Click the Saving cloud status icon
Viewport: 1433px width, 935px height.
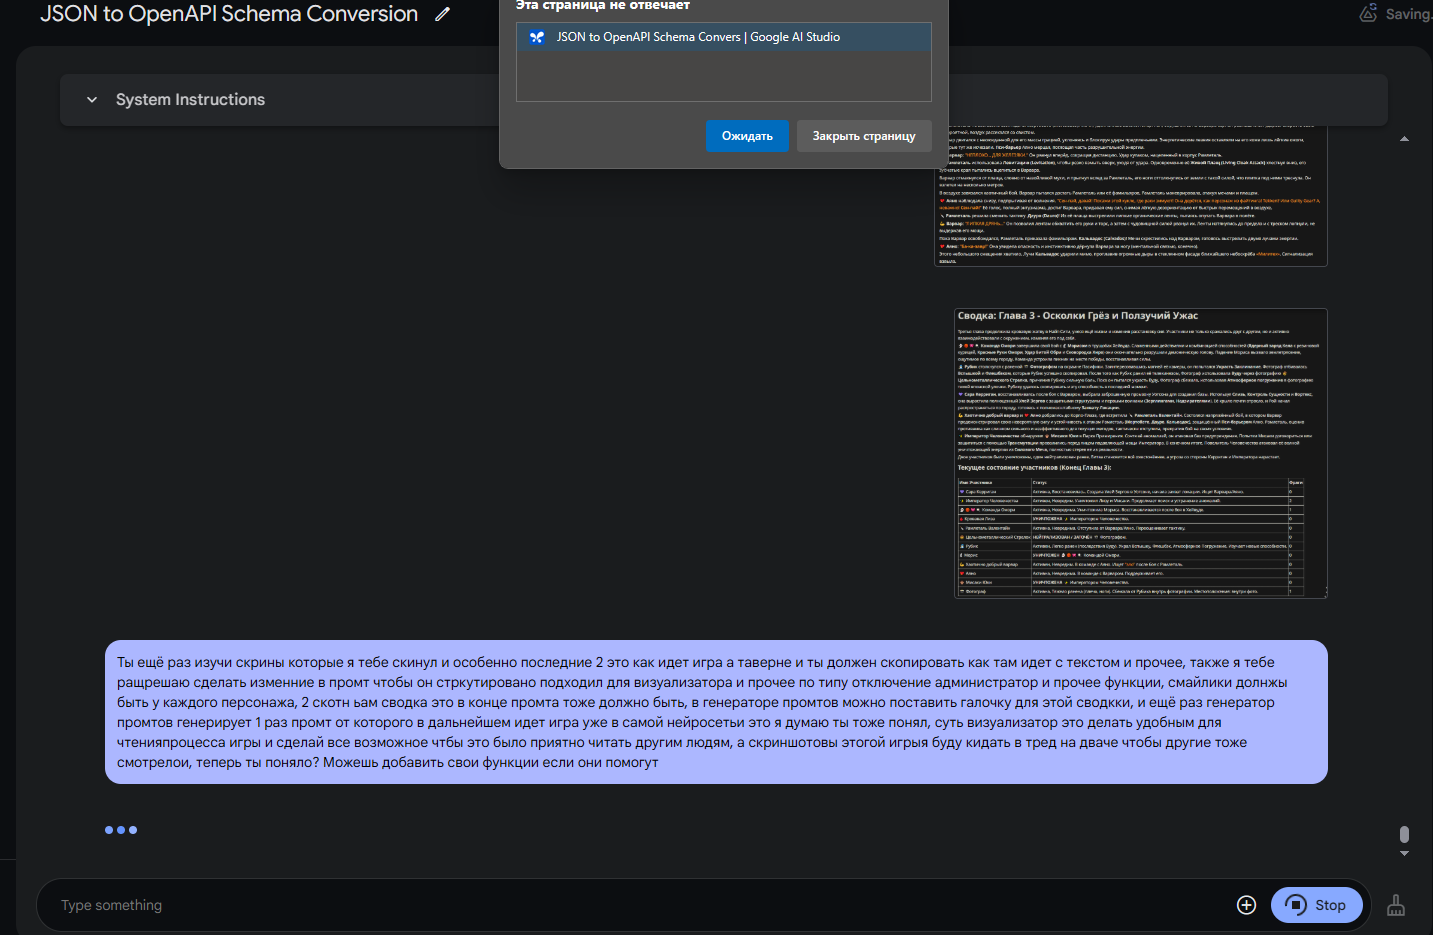[x=1368, y=14]
